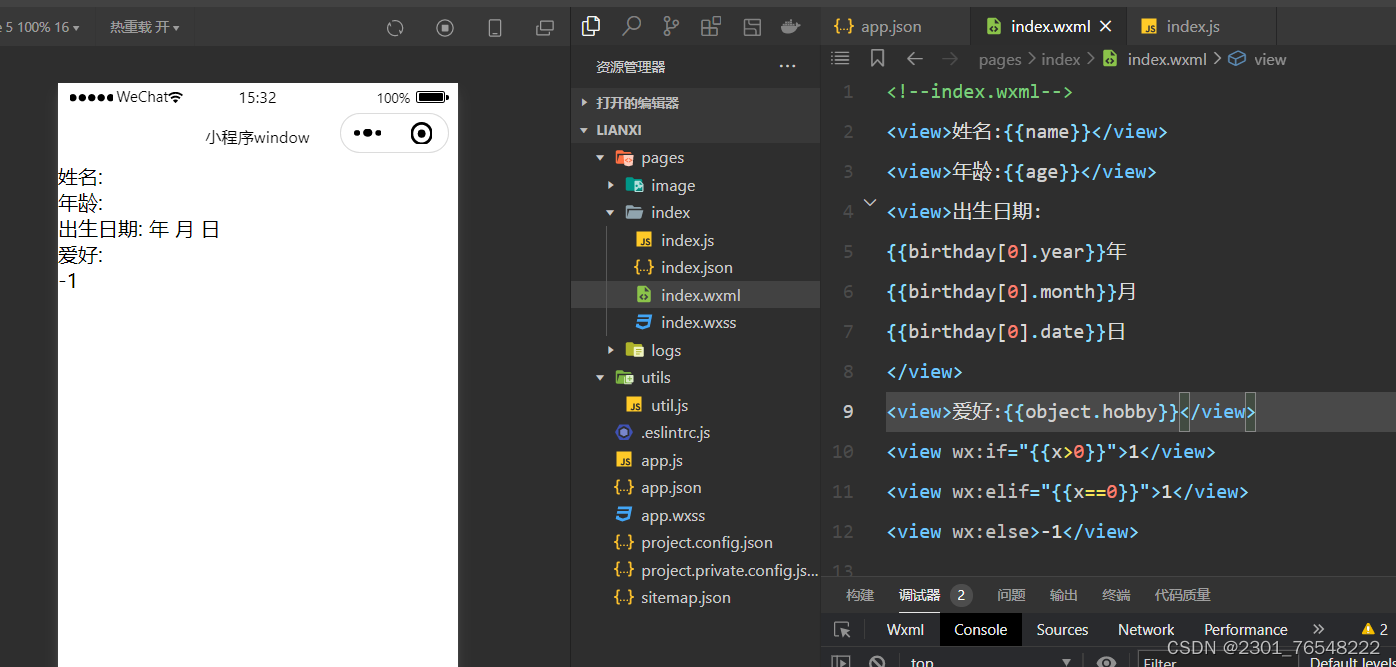Open the Network debugger tab
1396x667 pixels.
click(1146, 630)
